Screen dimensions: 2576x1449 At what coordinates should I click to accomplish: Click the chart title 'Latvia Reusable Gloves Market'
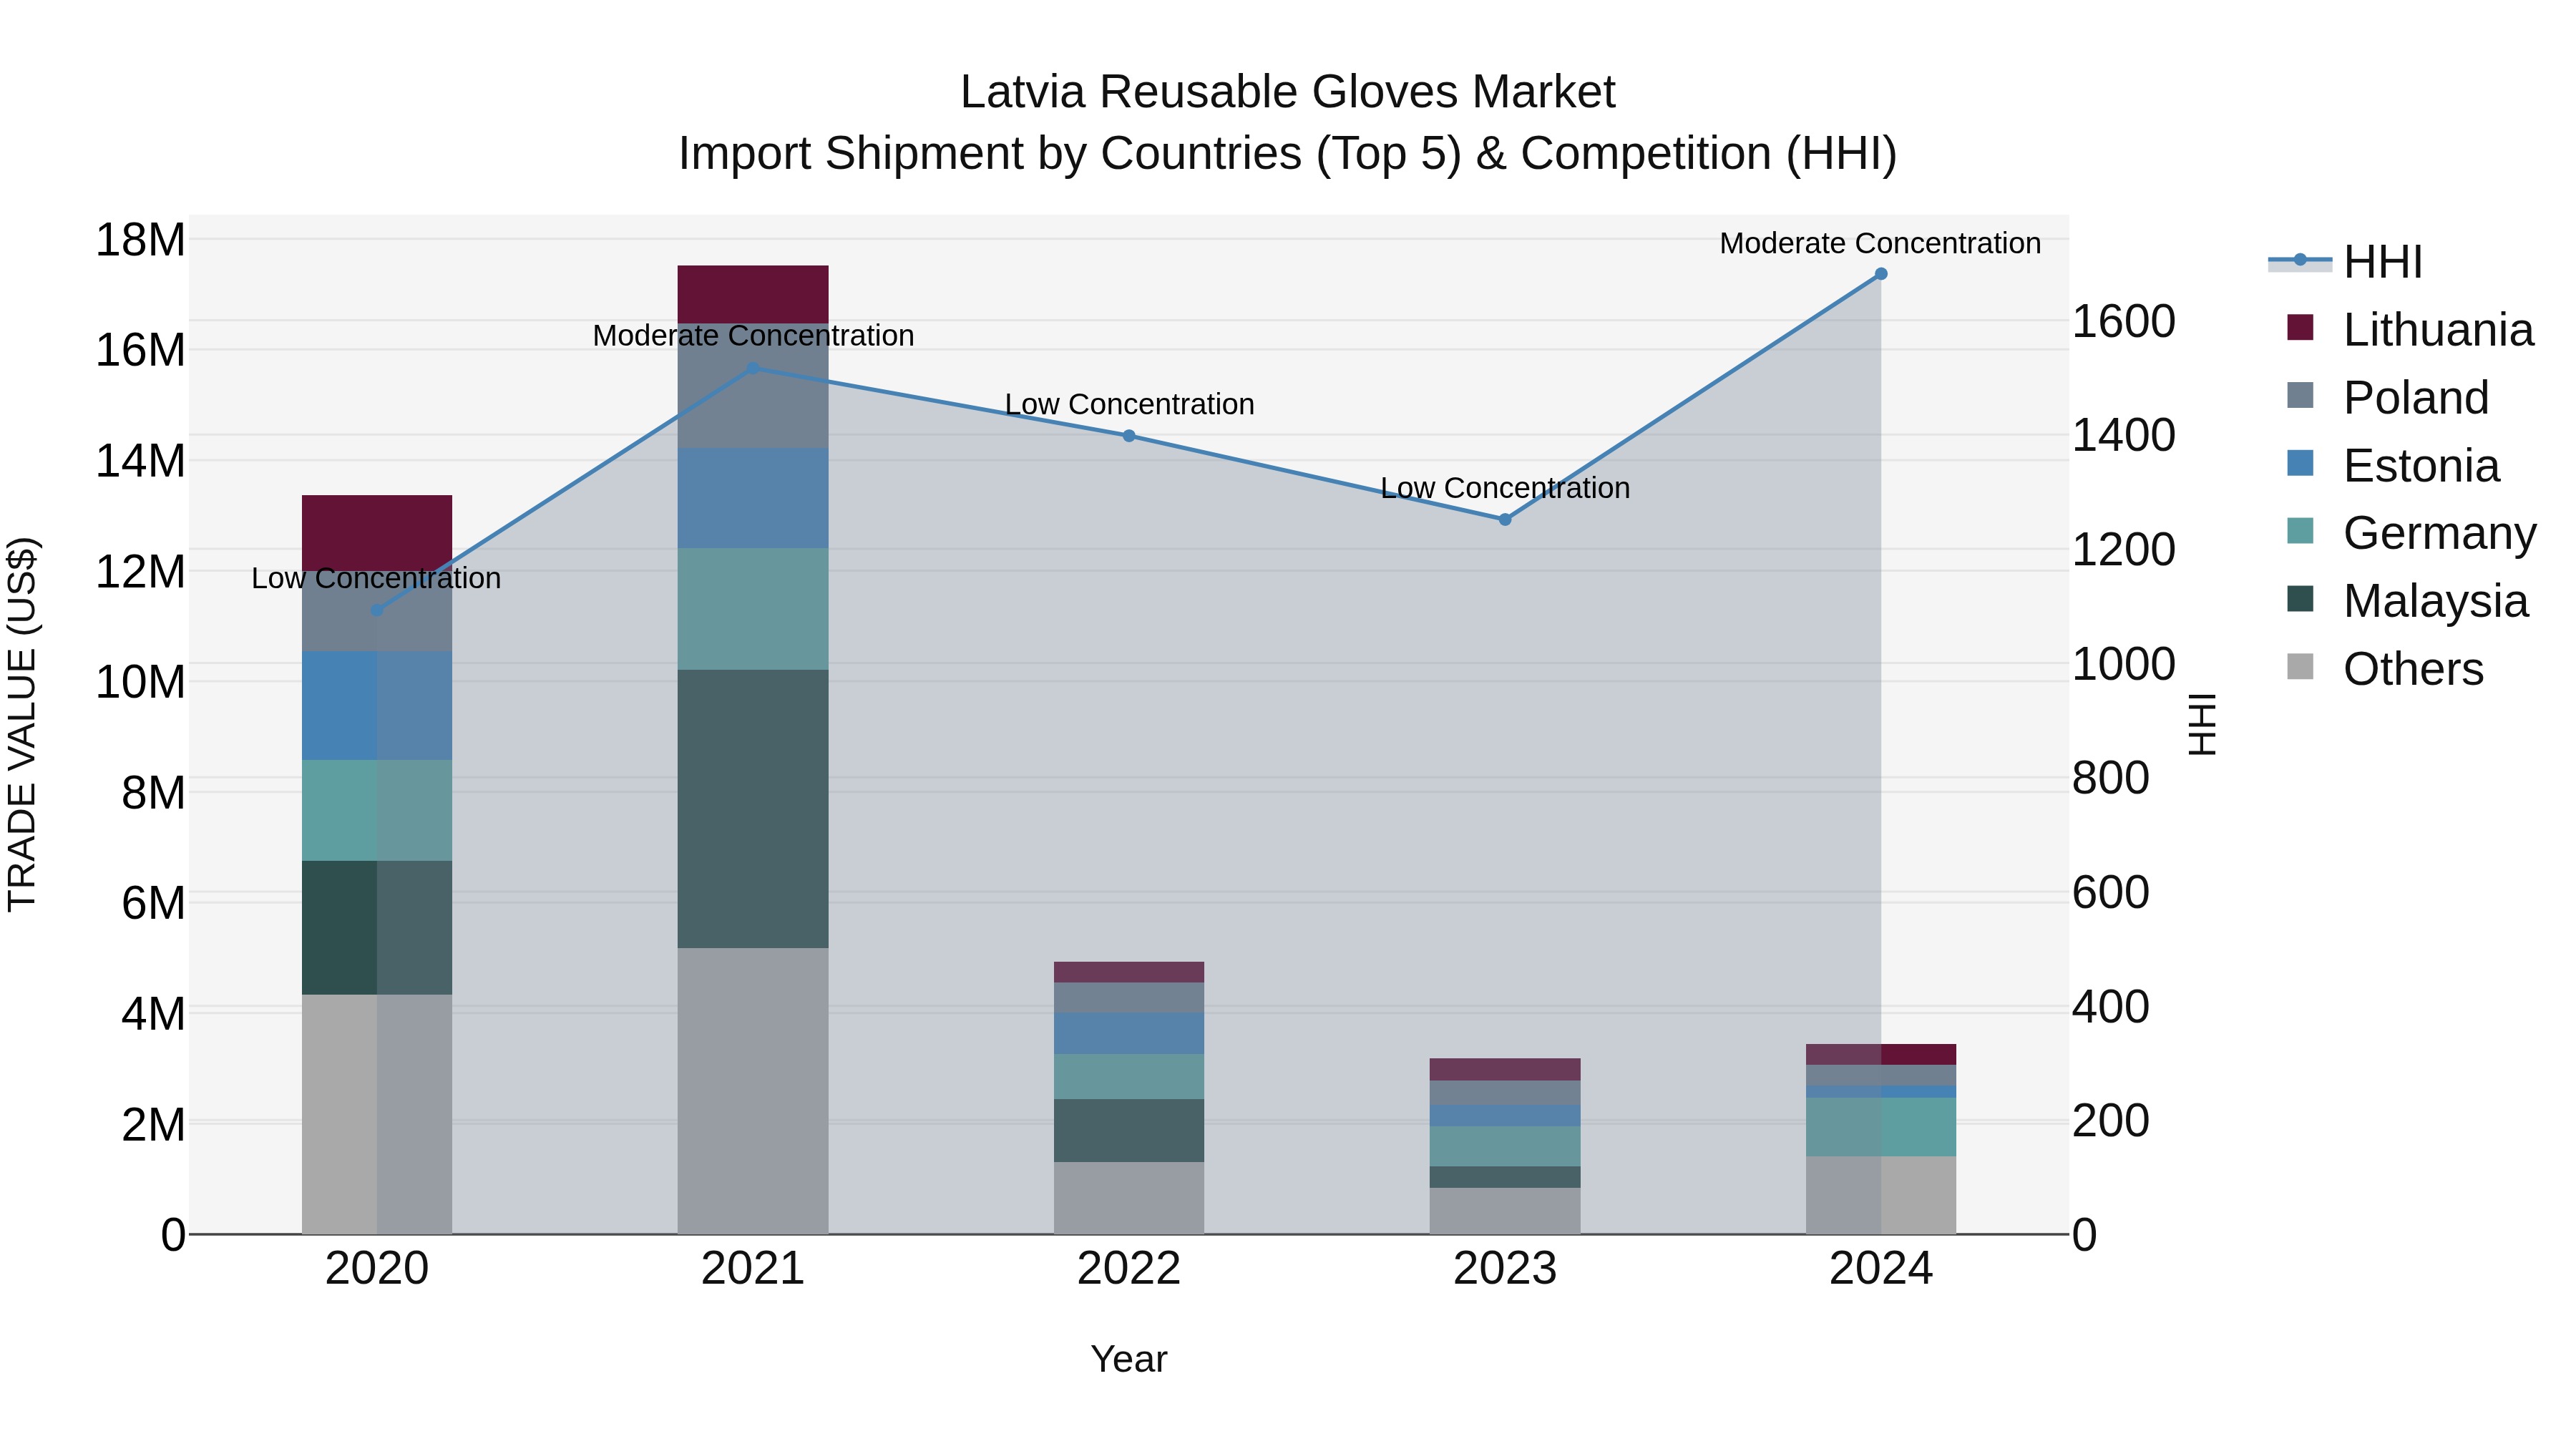1288,92
